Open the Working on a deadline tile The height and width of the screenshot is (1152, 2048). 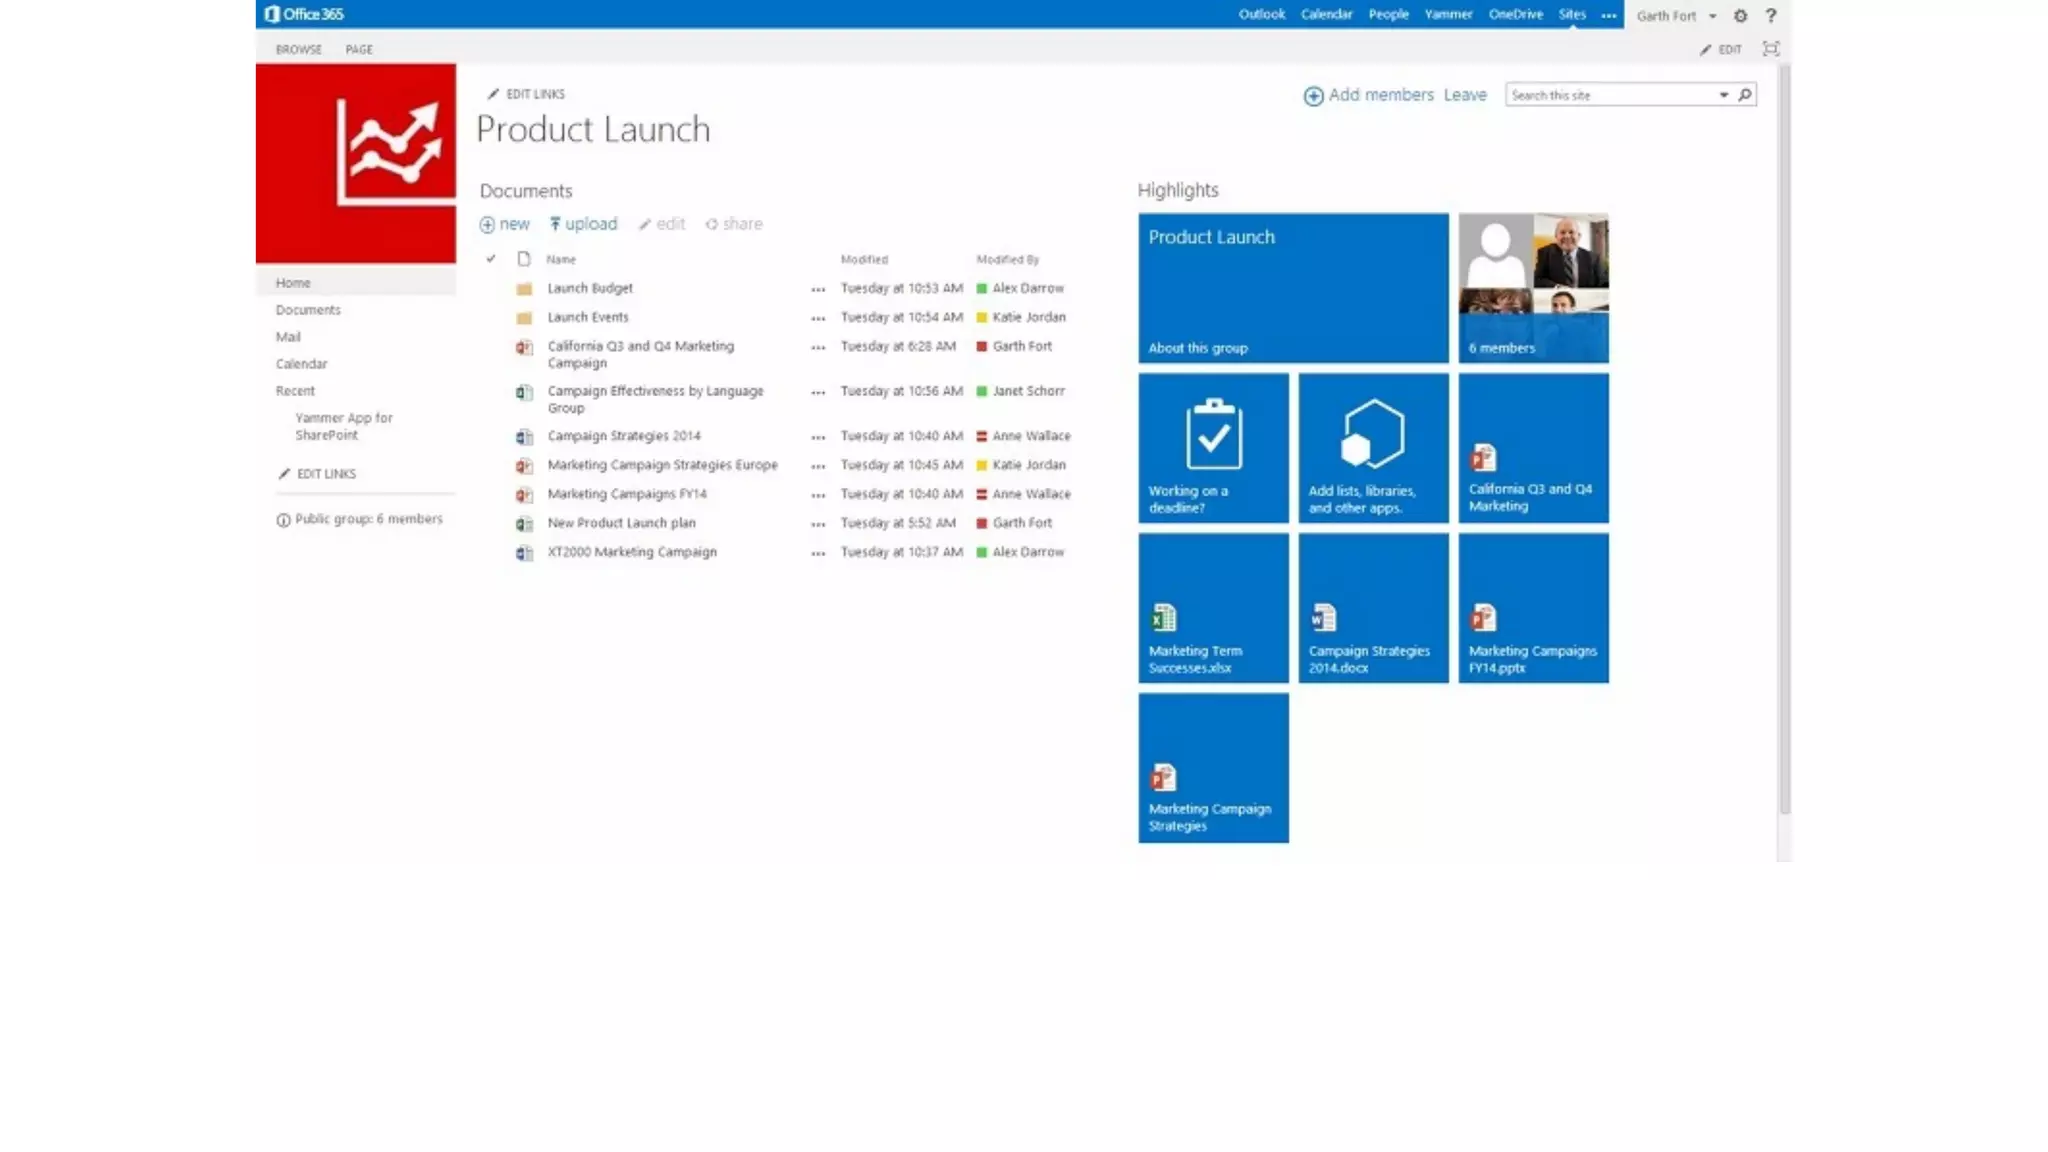(x=1213, y=448)
